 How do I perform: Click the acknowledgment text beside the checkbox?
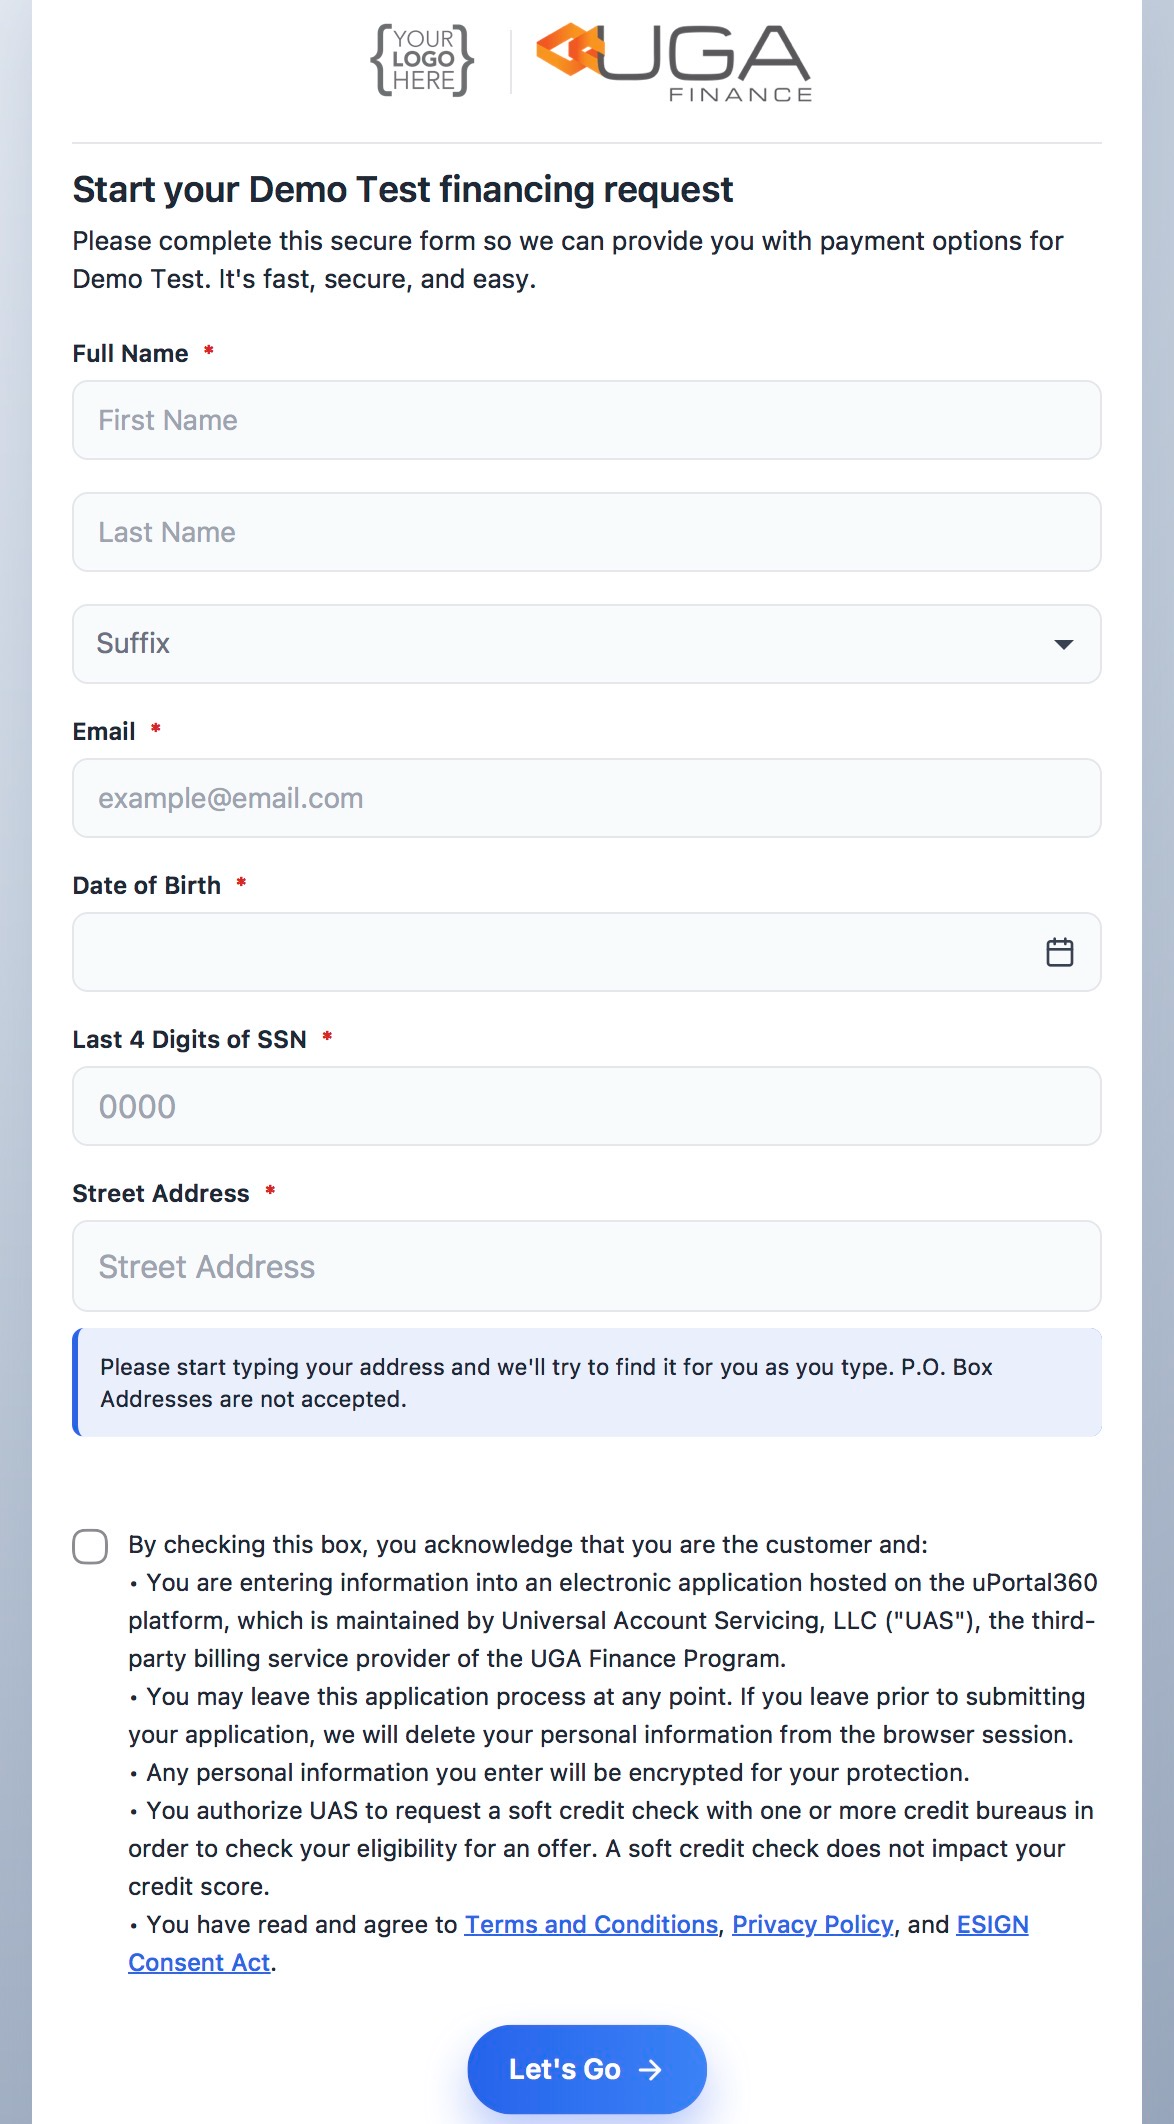pyautogui.click(x=612, y=1753)
